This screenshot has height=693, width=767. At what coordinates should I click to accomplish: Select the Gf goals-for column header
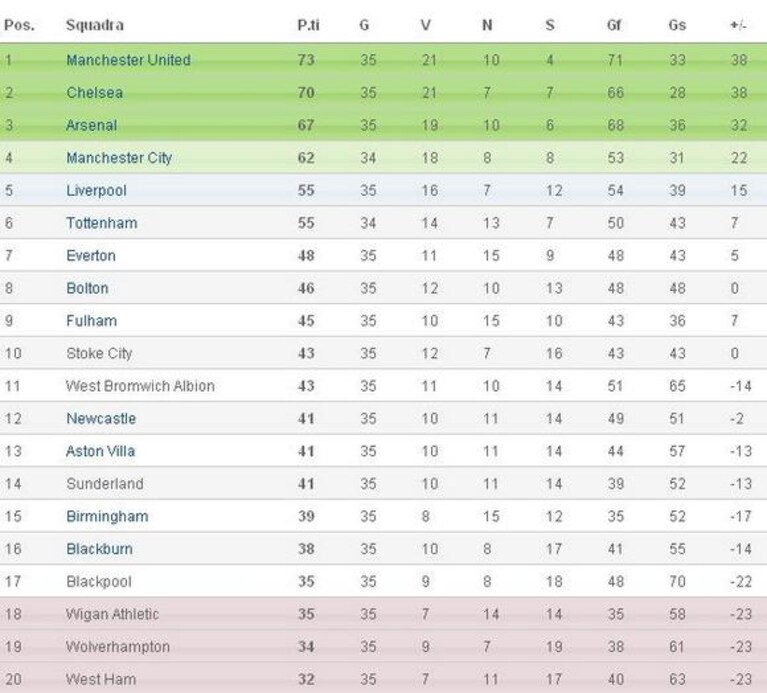tap(614, 25)
